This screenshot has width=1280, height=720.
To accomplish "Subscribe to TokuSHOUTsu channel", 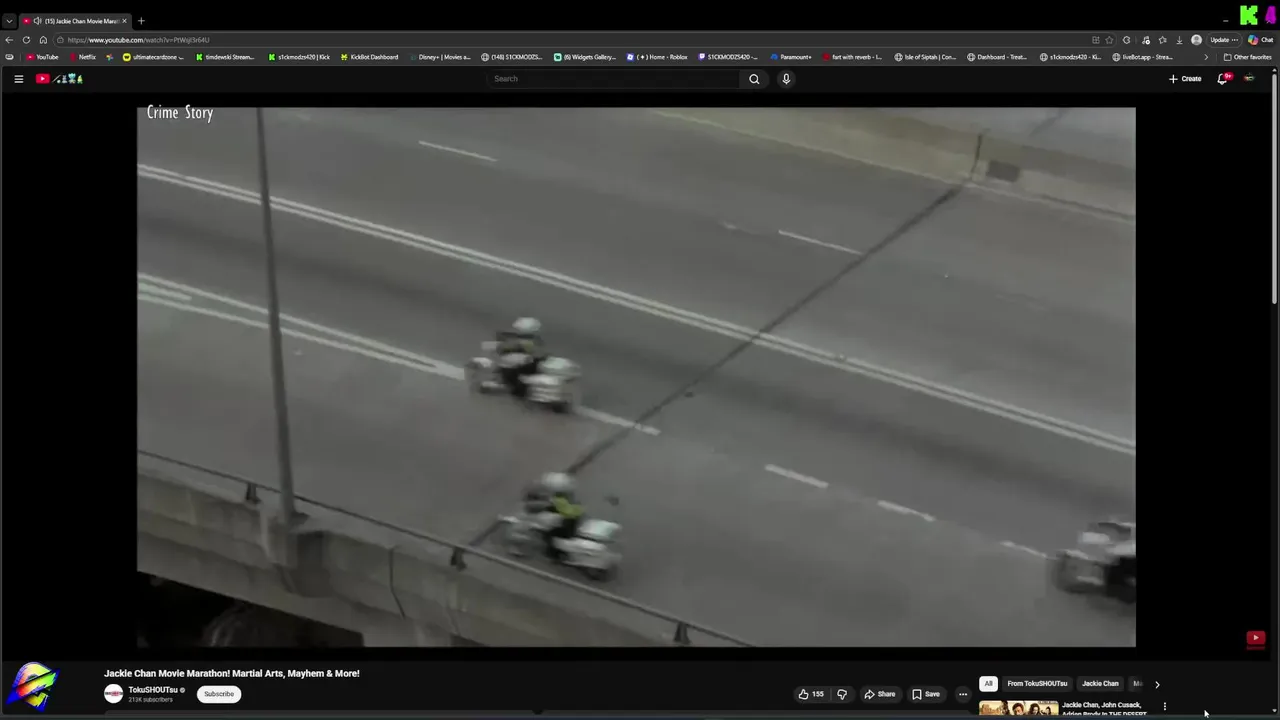I will (219, 694).
